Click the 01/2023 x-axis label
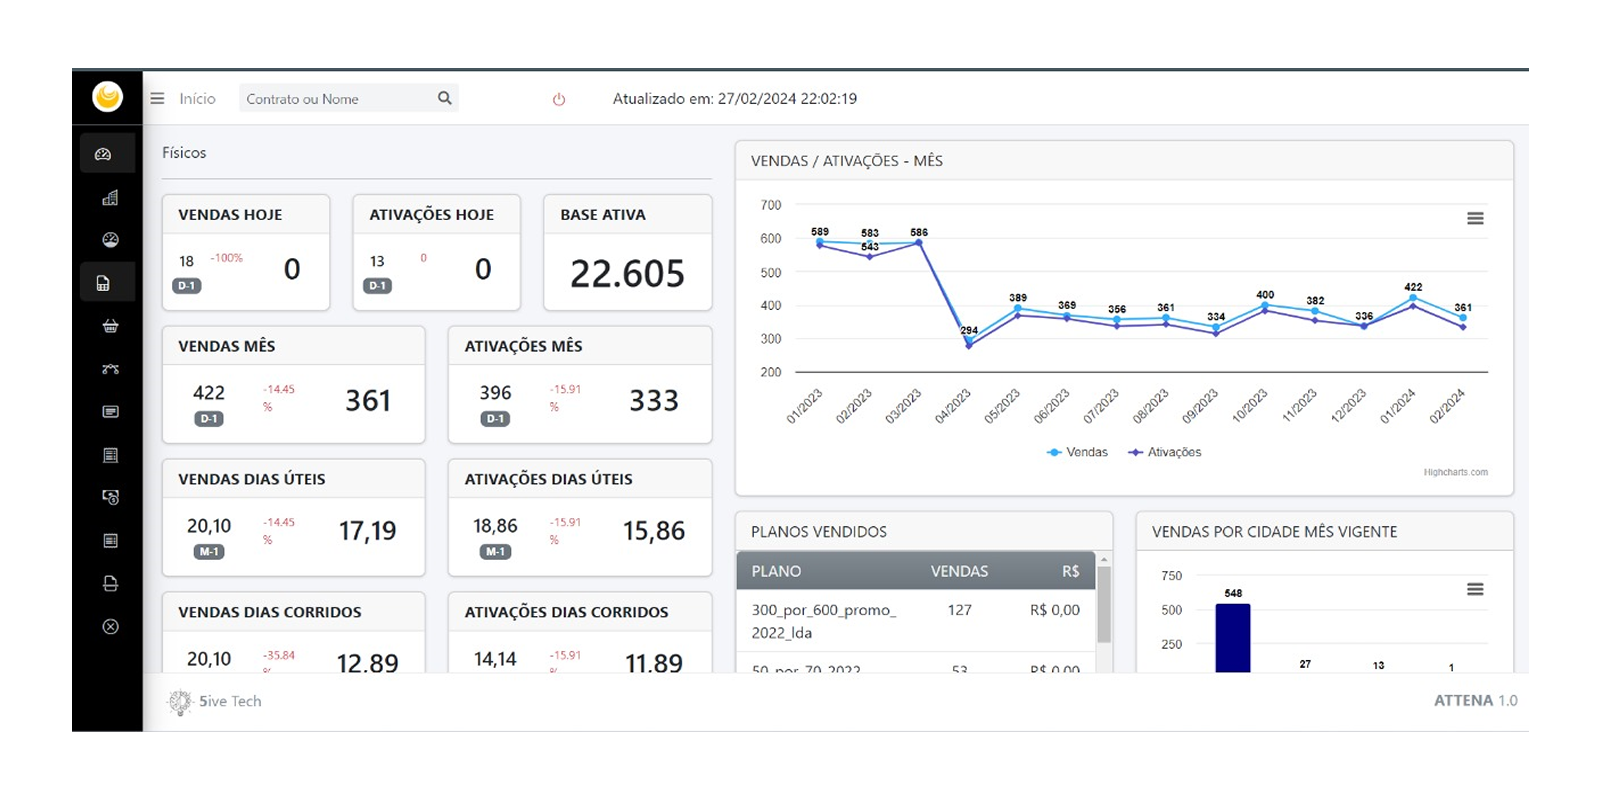 point(804,407)
